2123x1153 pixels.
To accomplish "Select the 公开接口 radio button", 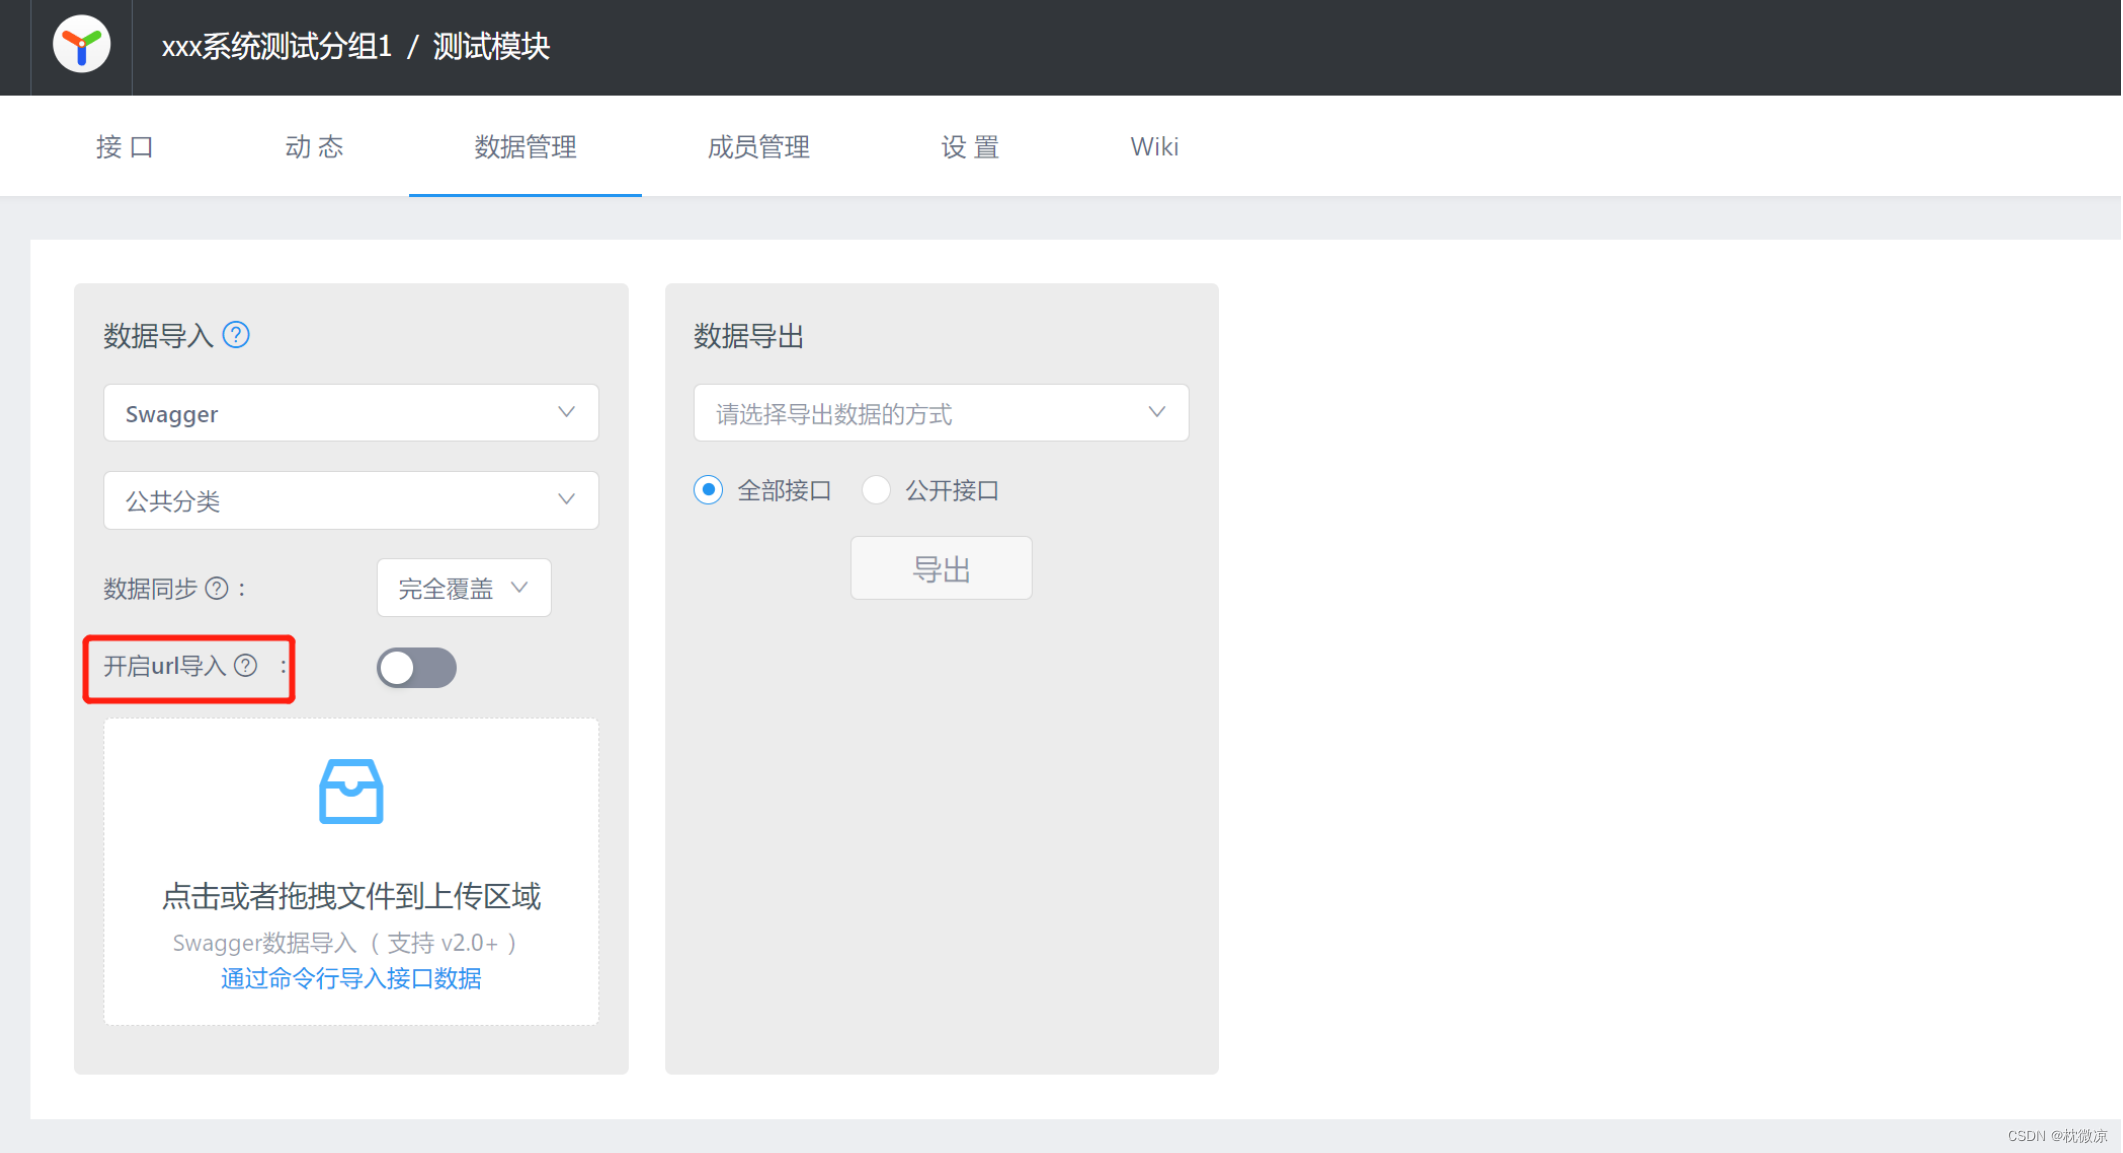I will pos(876,490).
